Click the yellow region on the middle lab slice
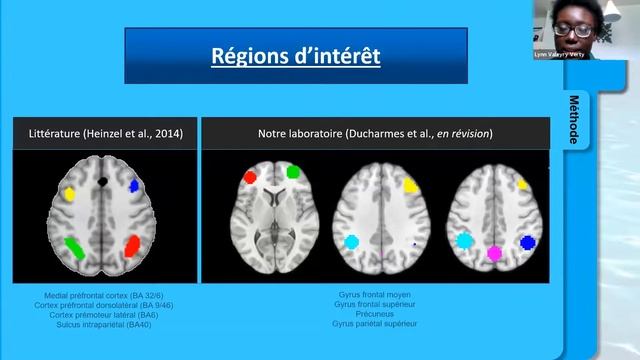 411,186
